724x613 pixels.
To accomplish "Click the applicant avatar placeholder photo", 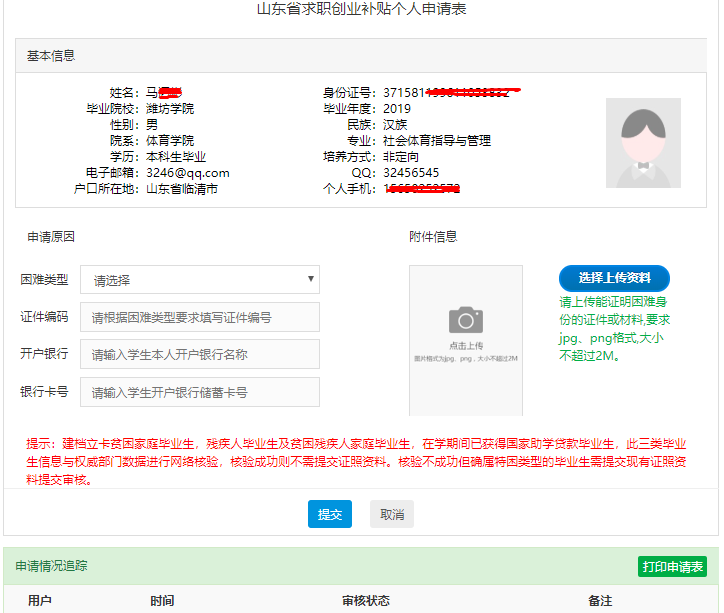I will [x=643, y=143].
